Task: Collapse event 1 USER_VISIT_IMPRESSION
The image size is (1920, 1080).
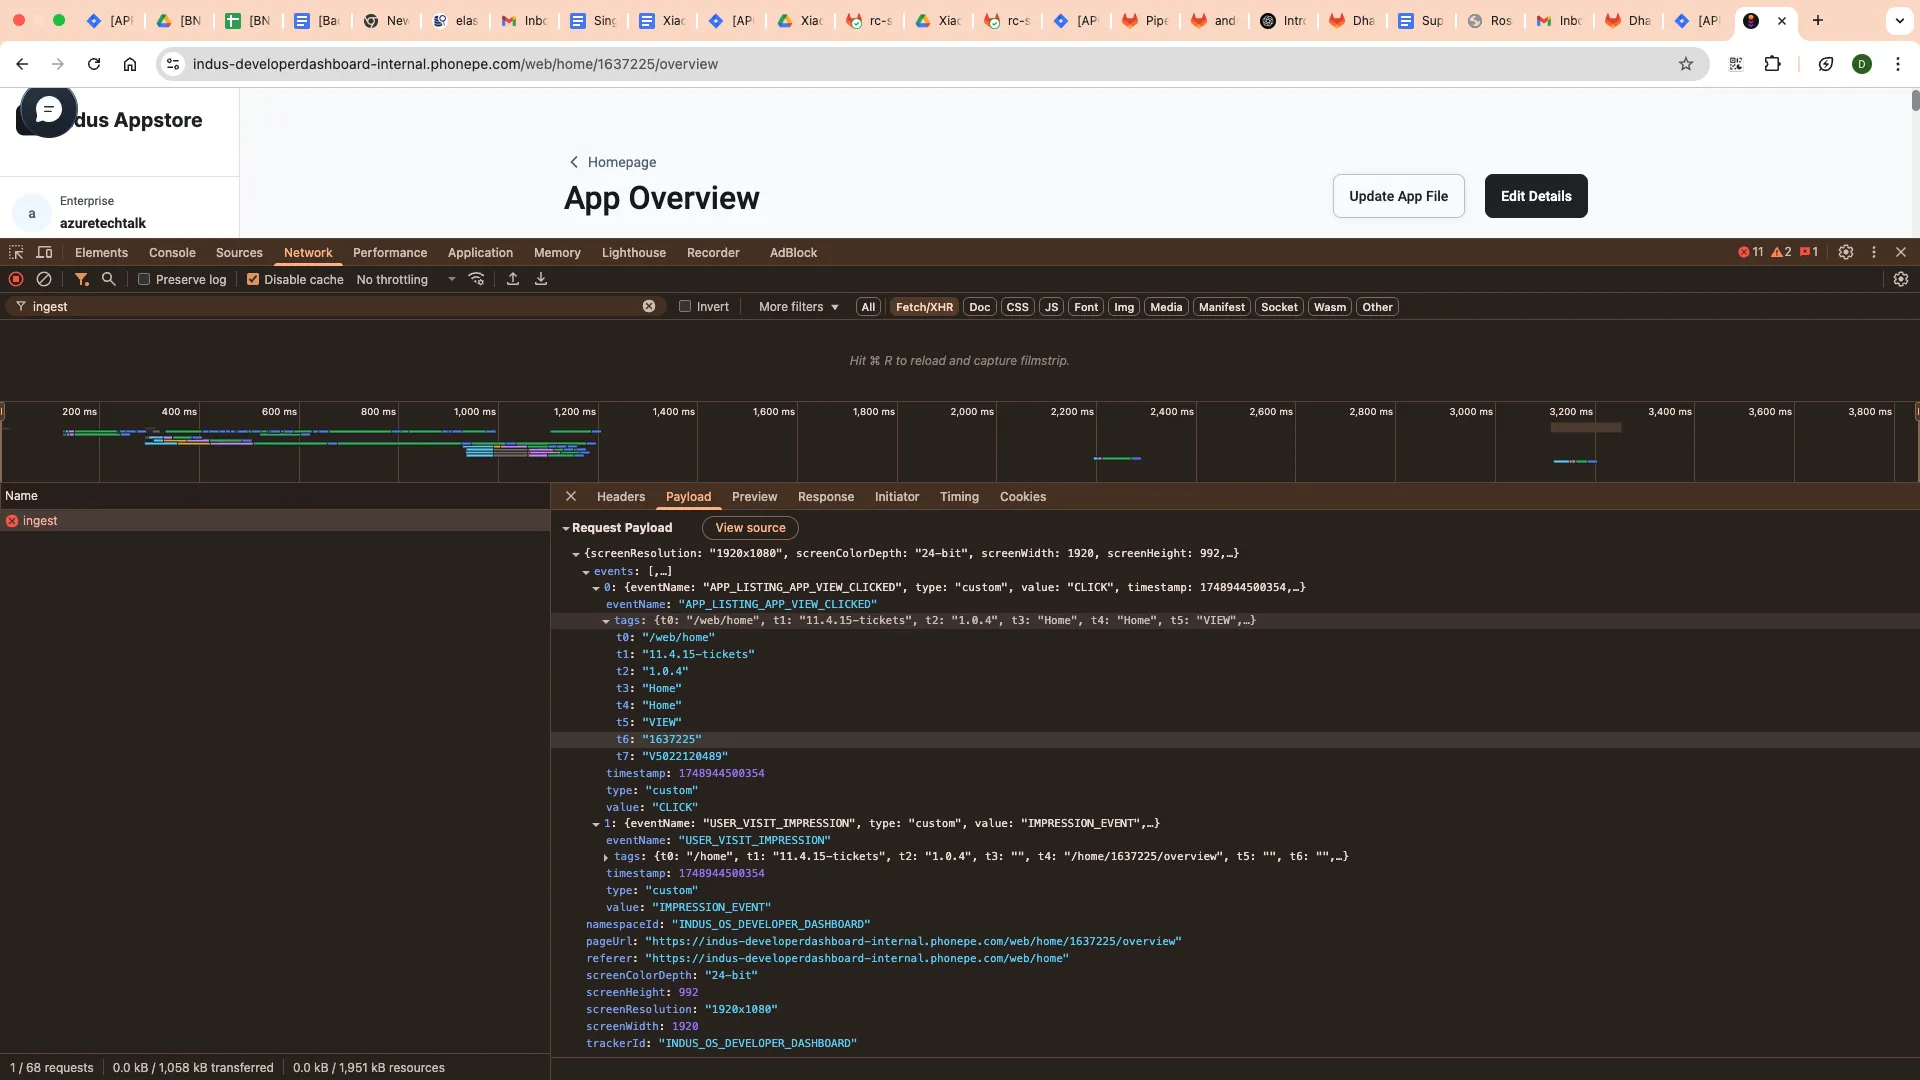Action: pos(596,824)
